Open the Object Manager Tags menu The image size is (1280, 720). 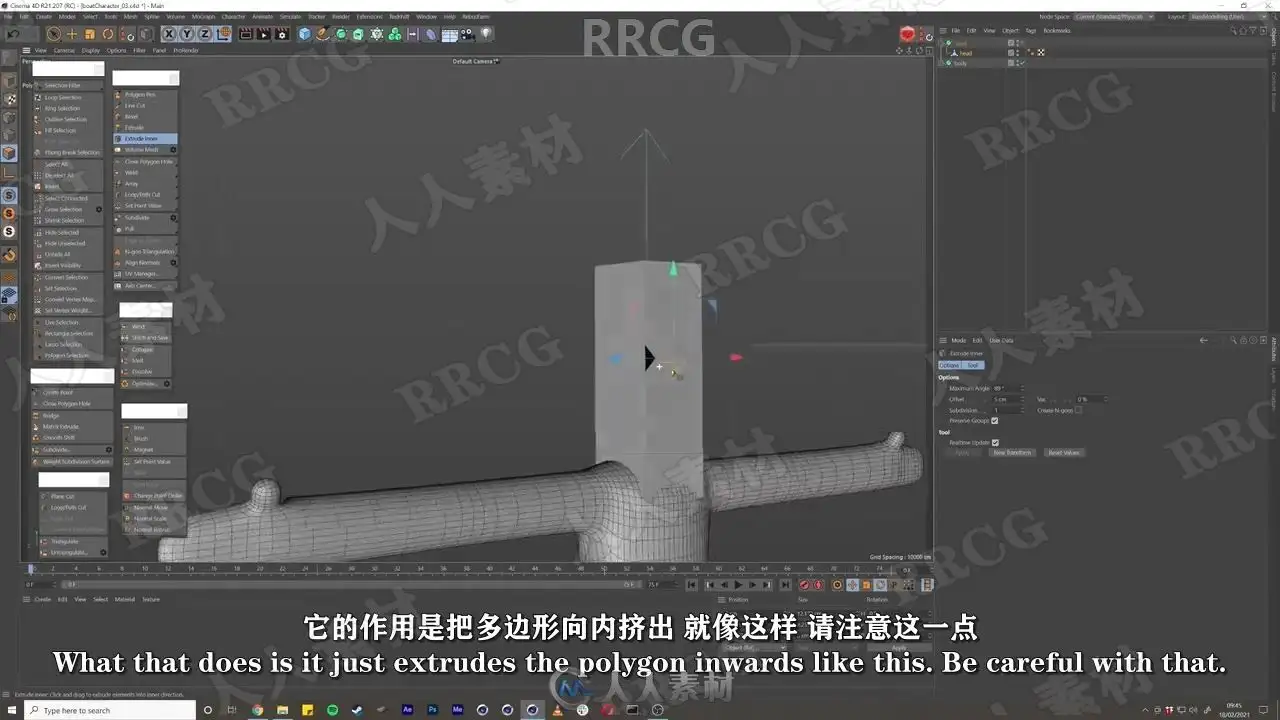click(1031, 31)
